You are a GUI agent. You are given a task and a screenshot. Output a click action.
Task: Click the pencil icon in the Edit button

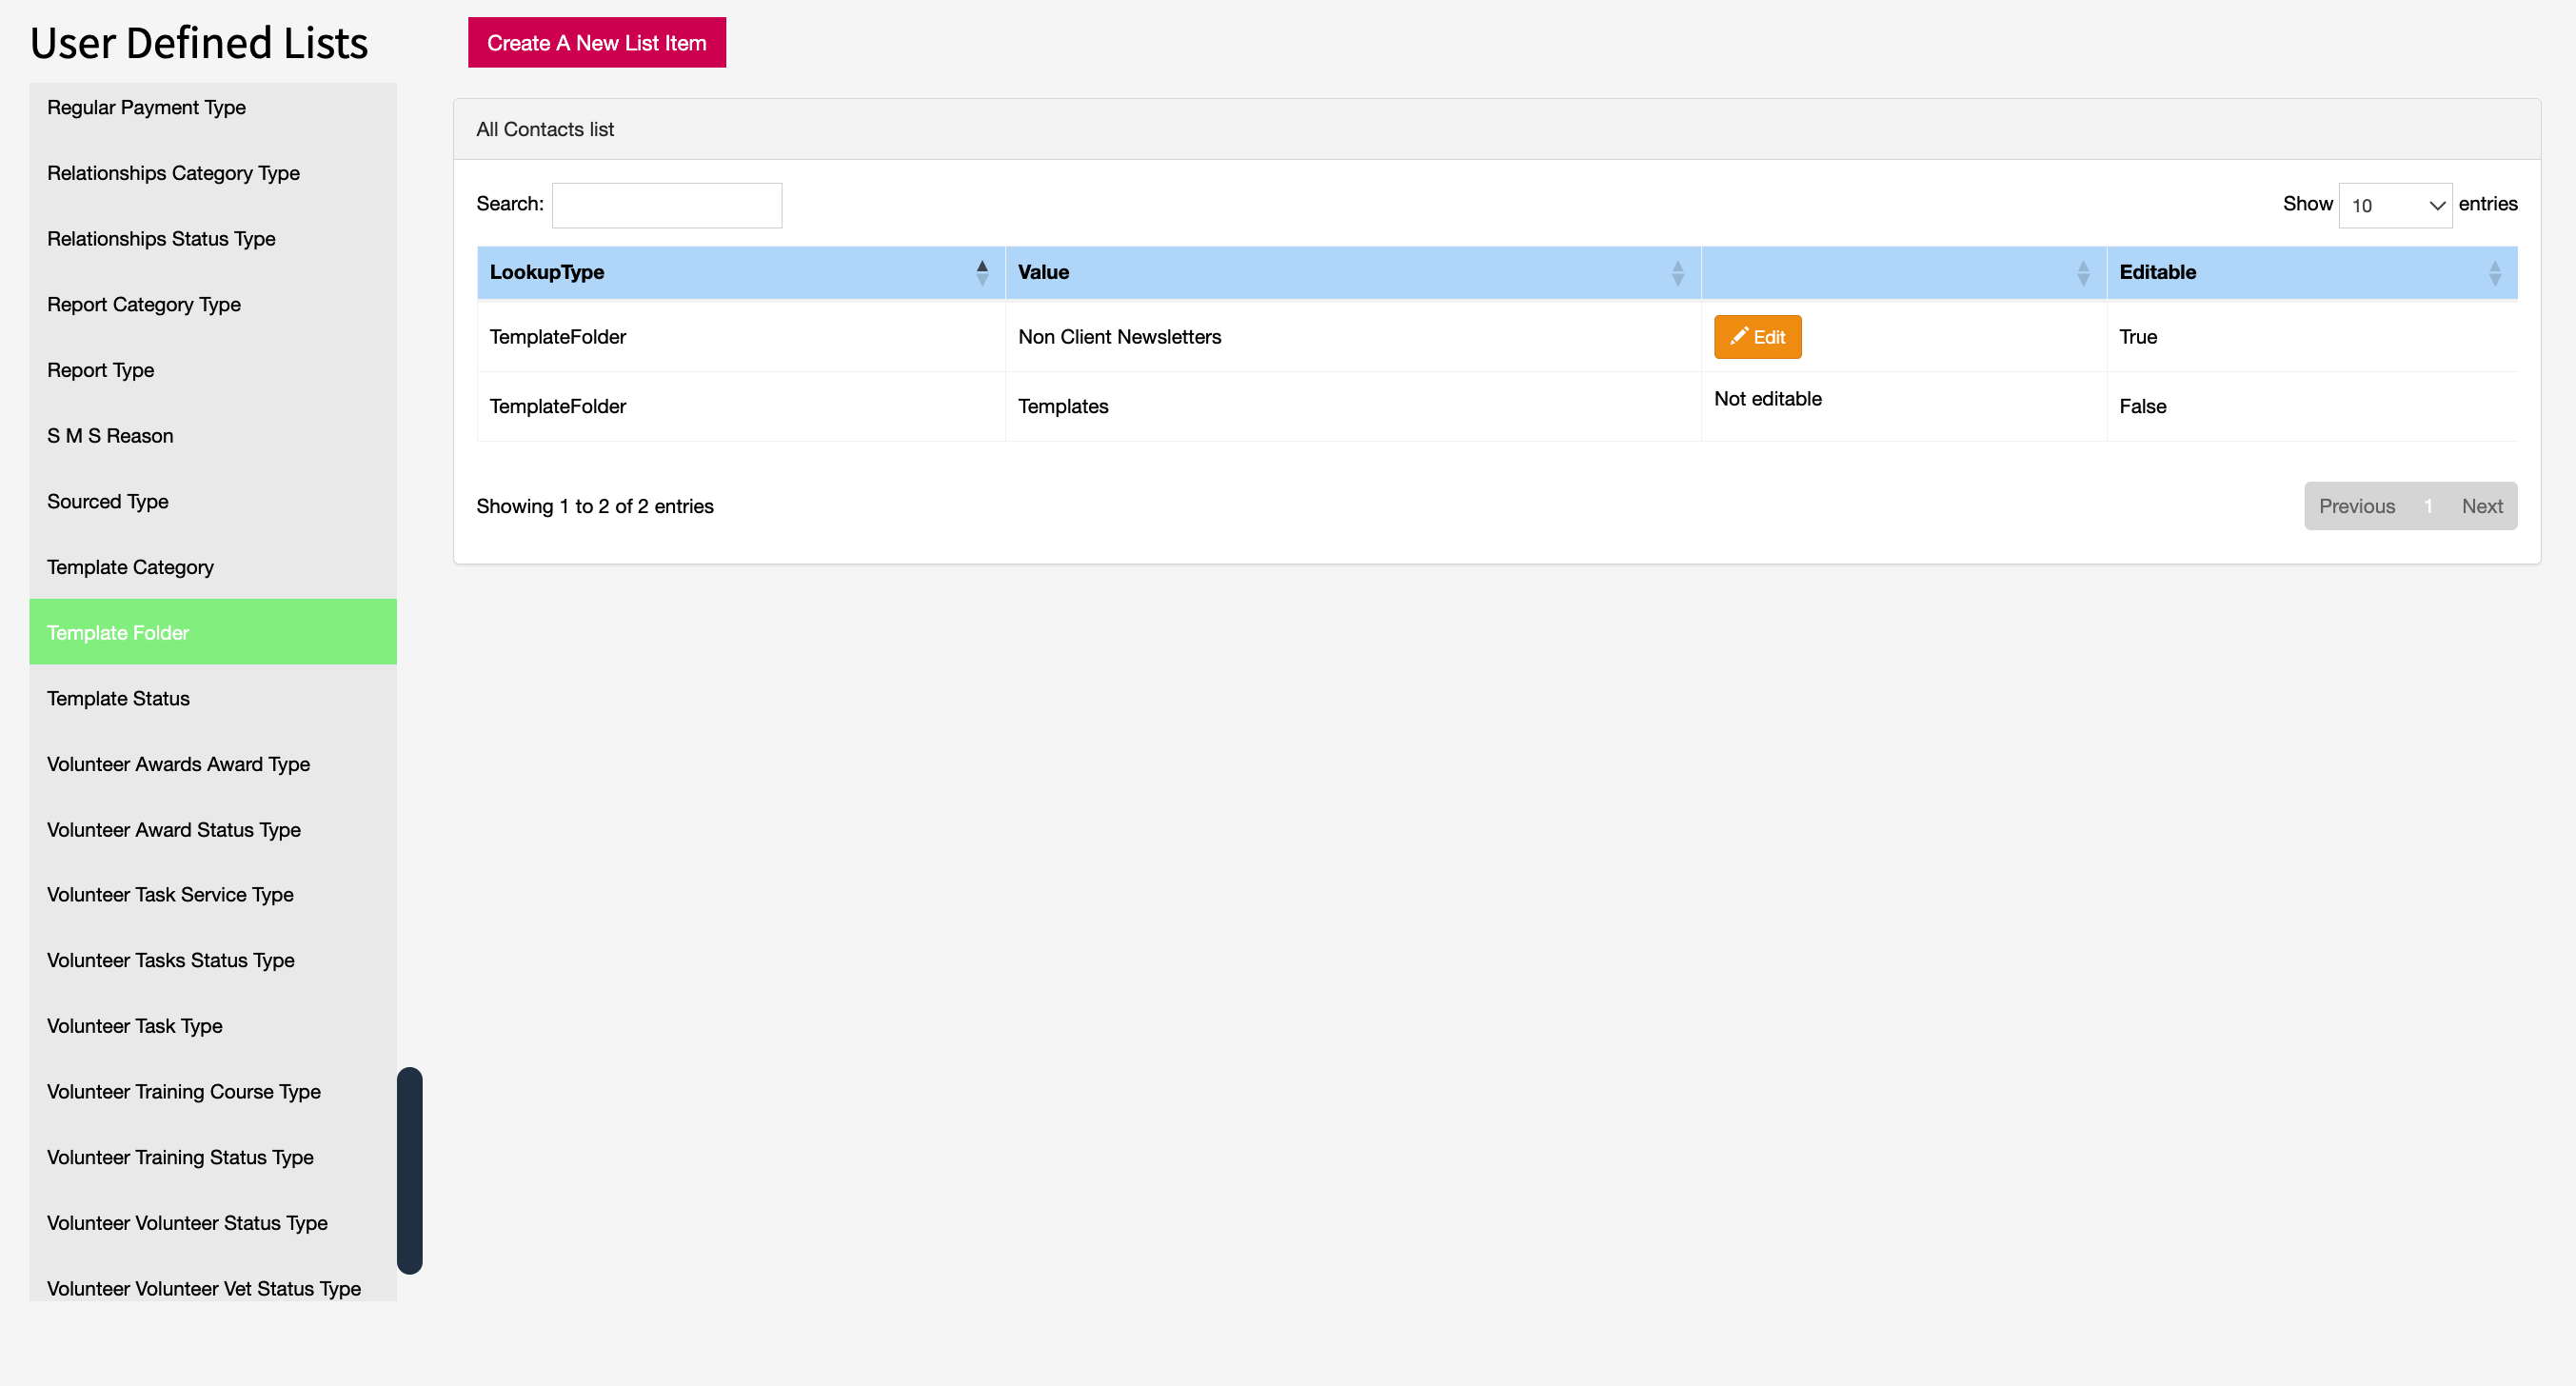coord(1739,336)
